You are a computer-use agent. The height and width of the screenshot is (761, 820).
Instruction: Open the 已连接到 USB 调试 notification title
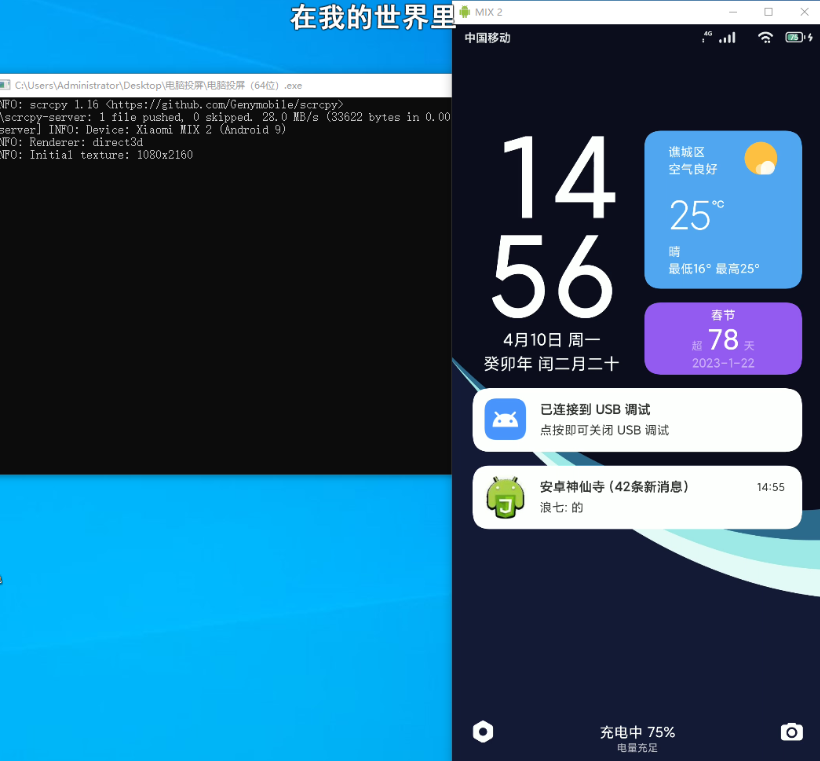point(595,410)
